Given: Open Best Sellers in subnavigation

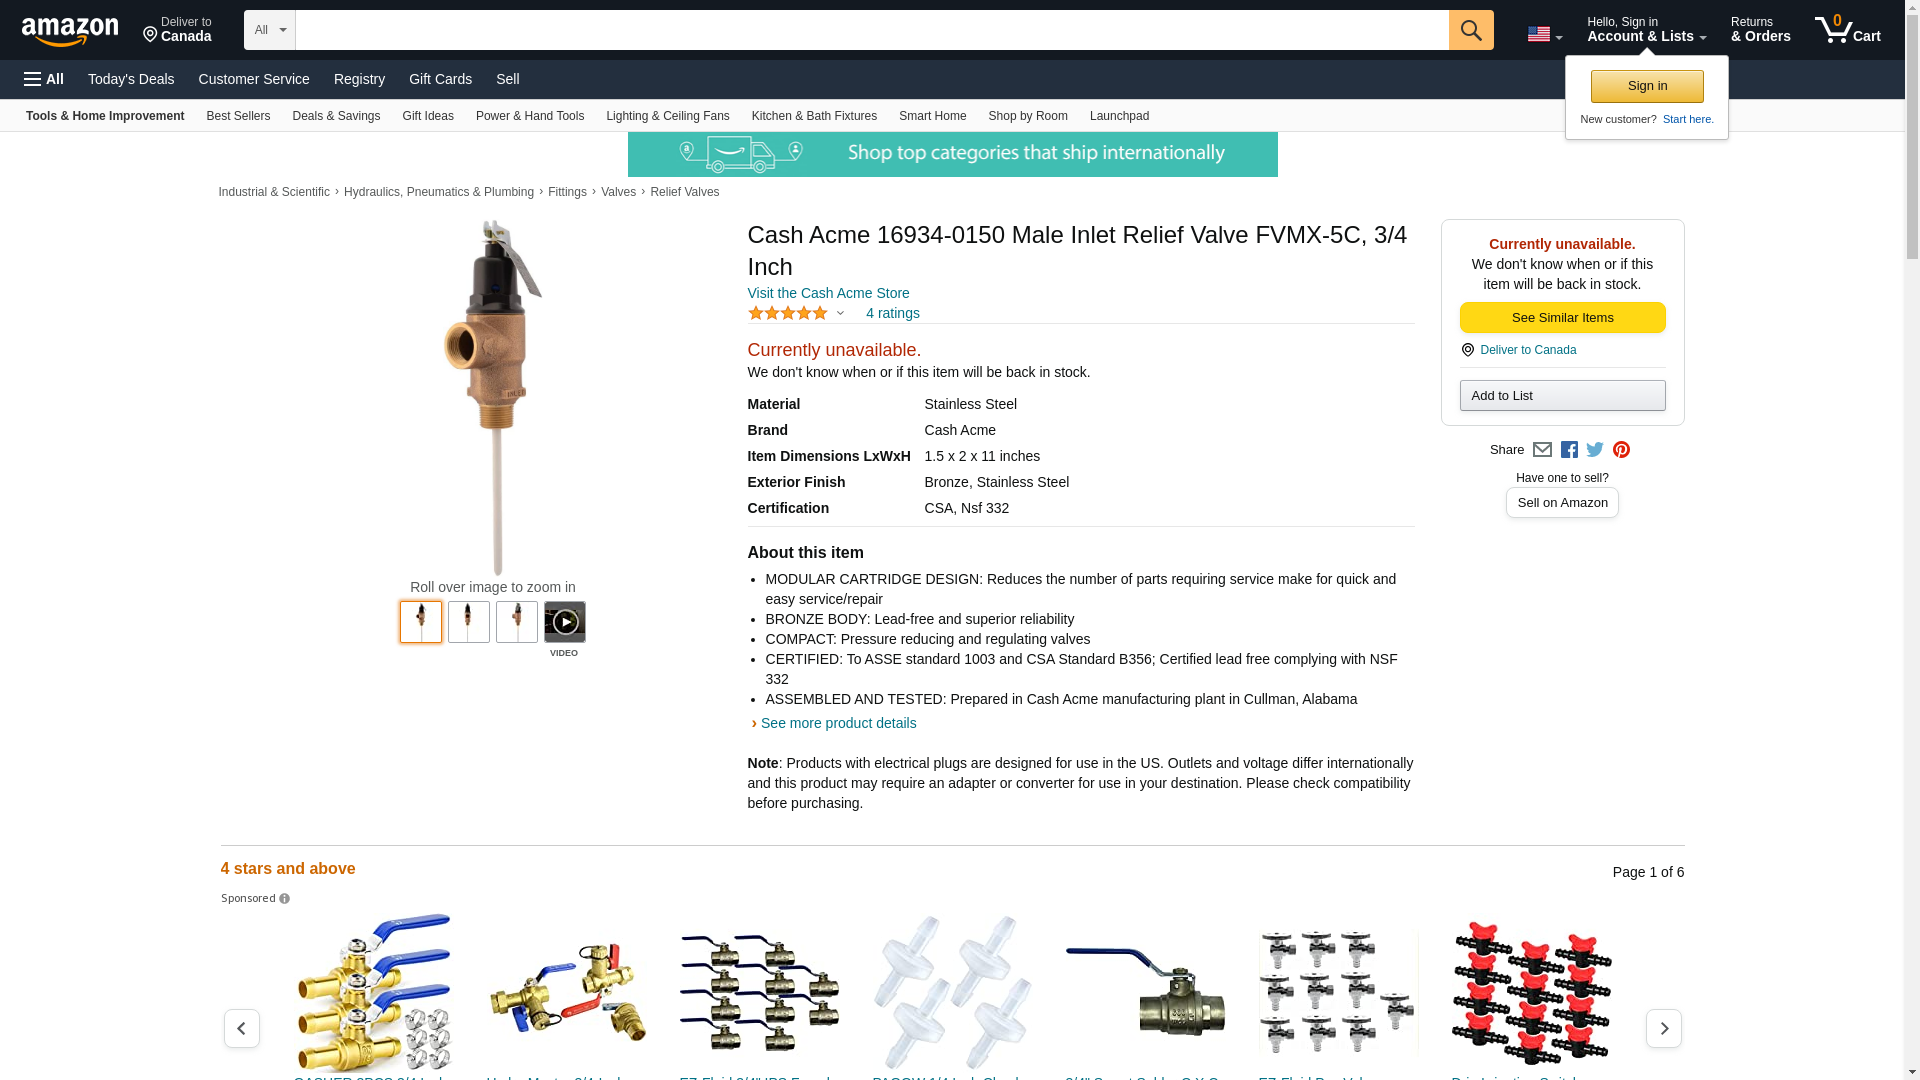Looking at the screenshot, I should click(238, 116).
